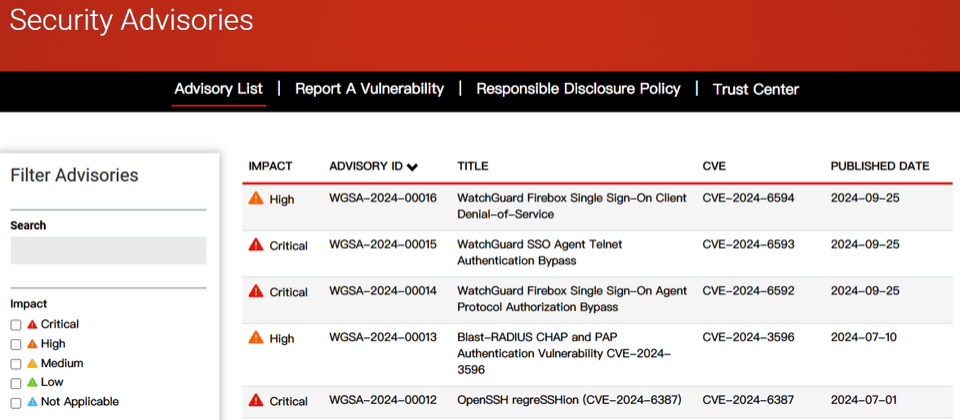Sort by Advisory ID using the down arrow
Image resolution: width=960 pixels, height=420 pixels.
(x=412, y=167)
